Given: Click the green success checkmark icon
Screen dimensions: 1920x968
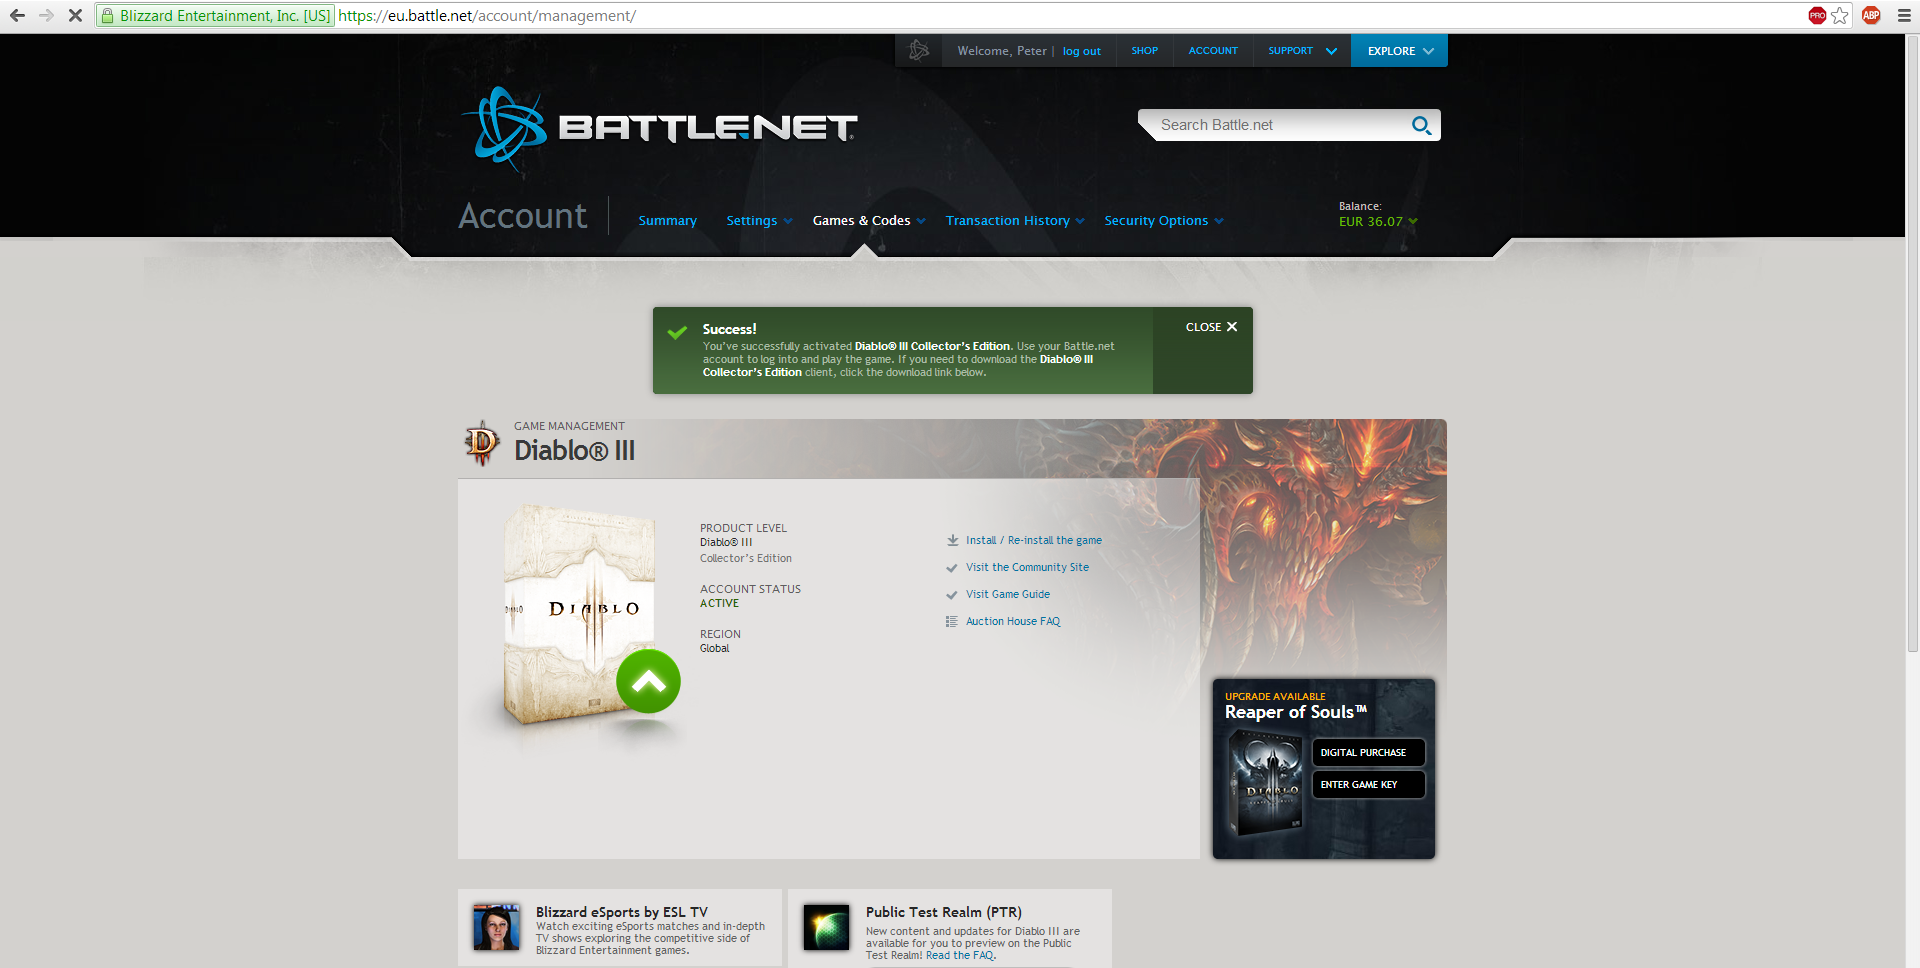Looking at the screenshot, I should click(x=677, y=333).
